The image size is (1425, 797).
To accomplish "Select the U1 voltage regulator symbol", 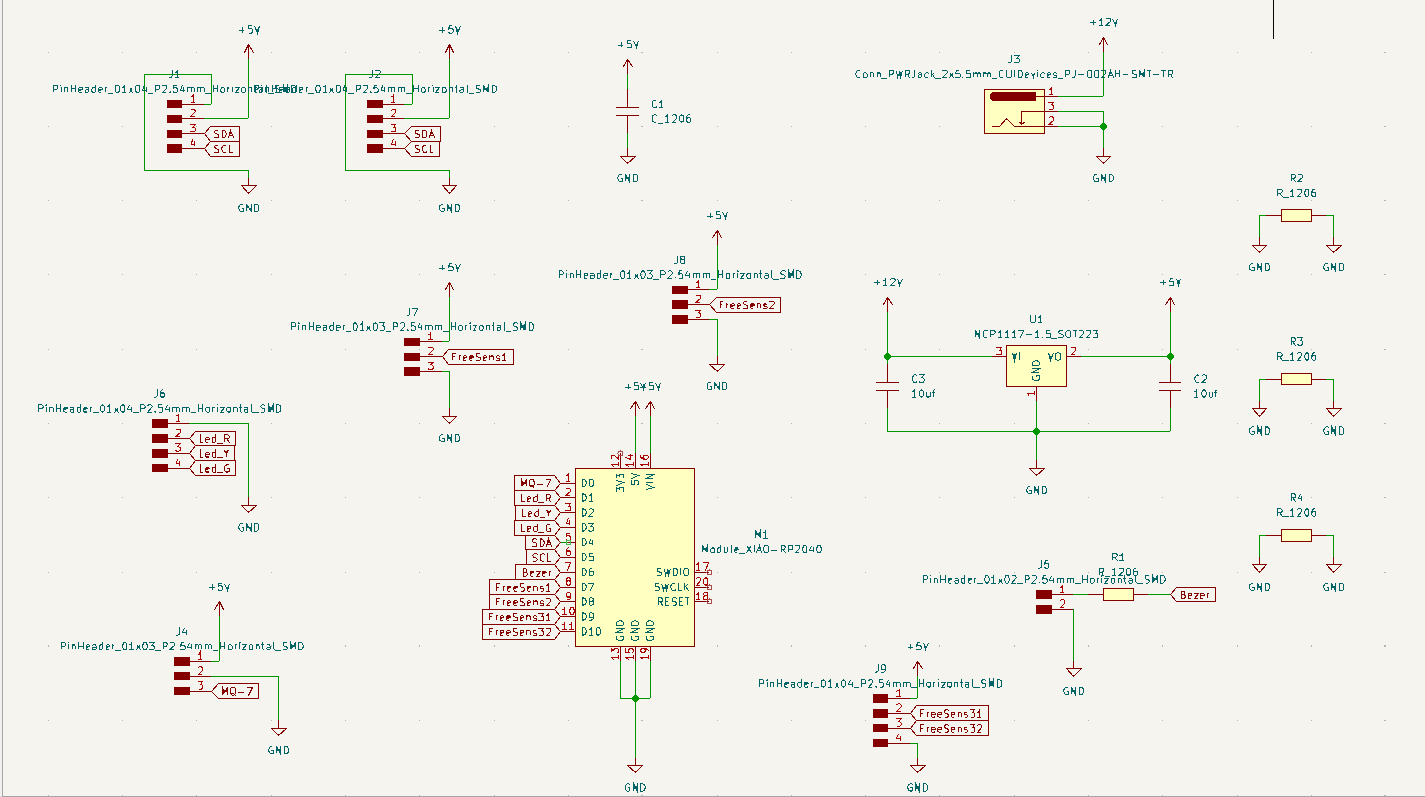I will coord(1036,367).
